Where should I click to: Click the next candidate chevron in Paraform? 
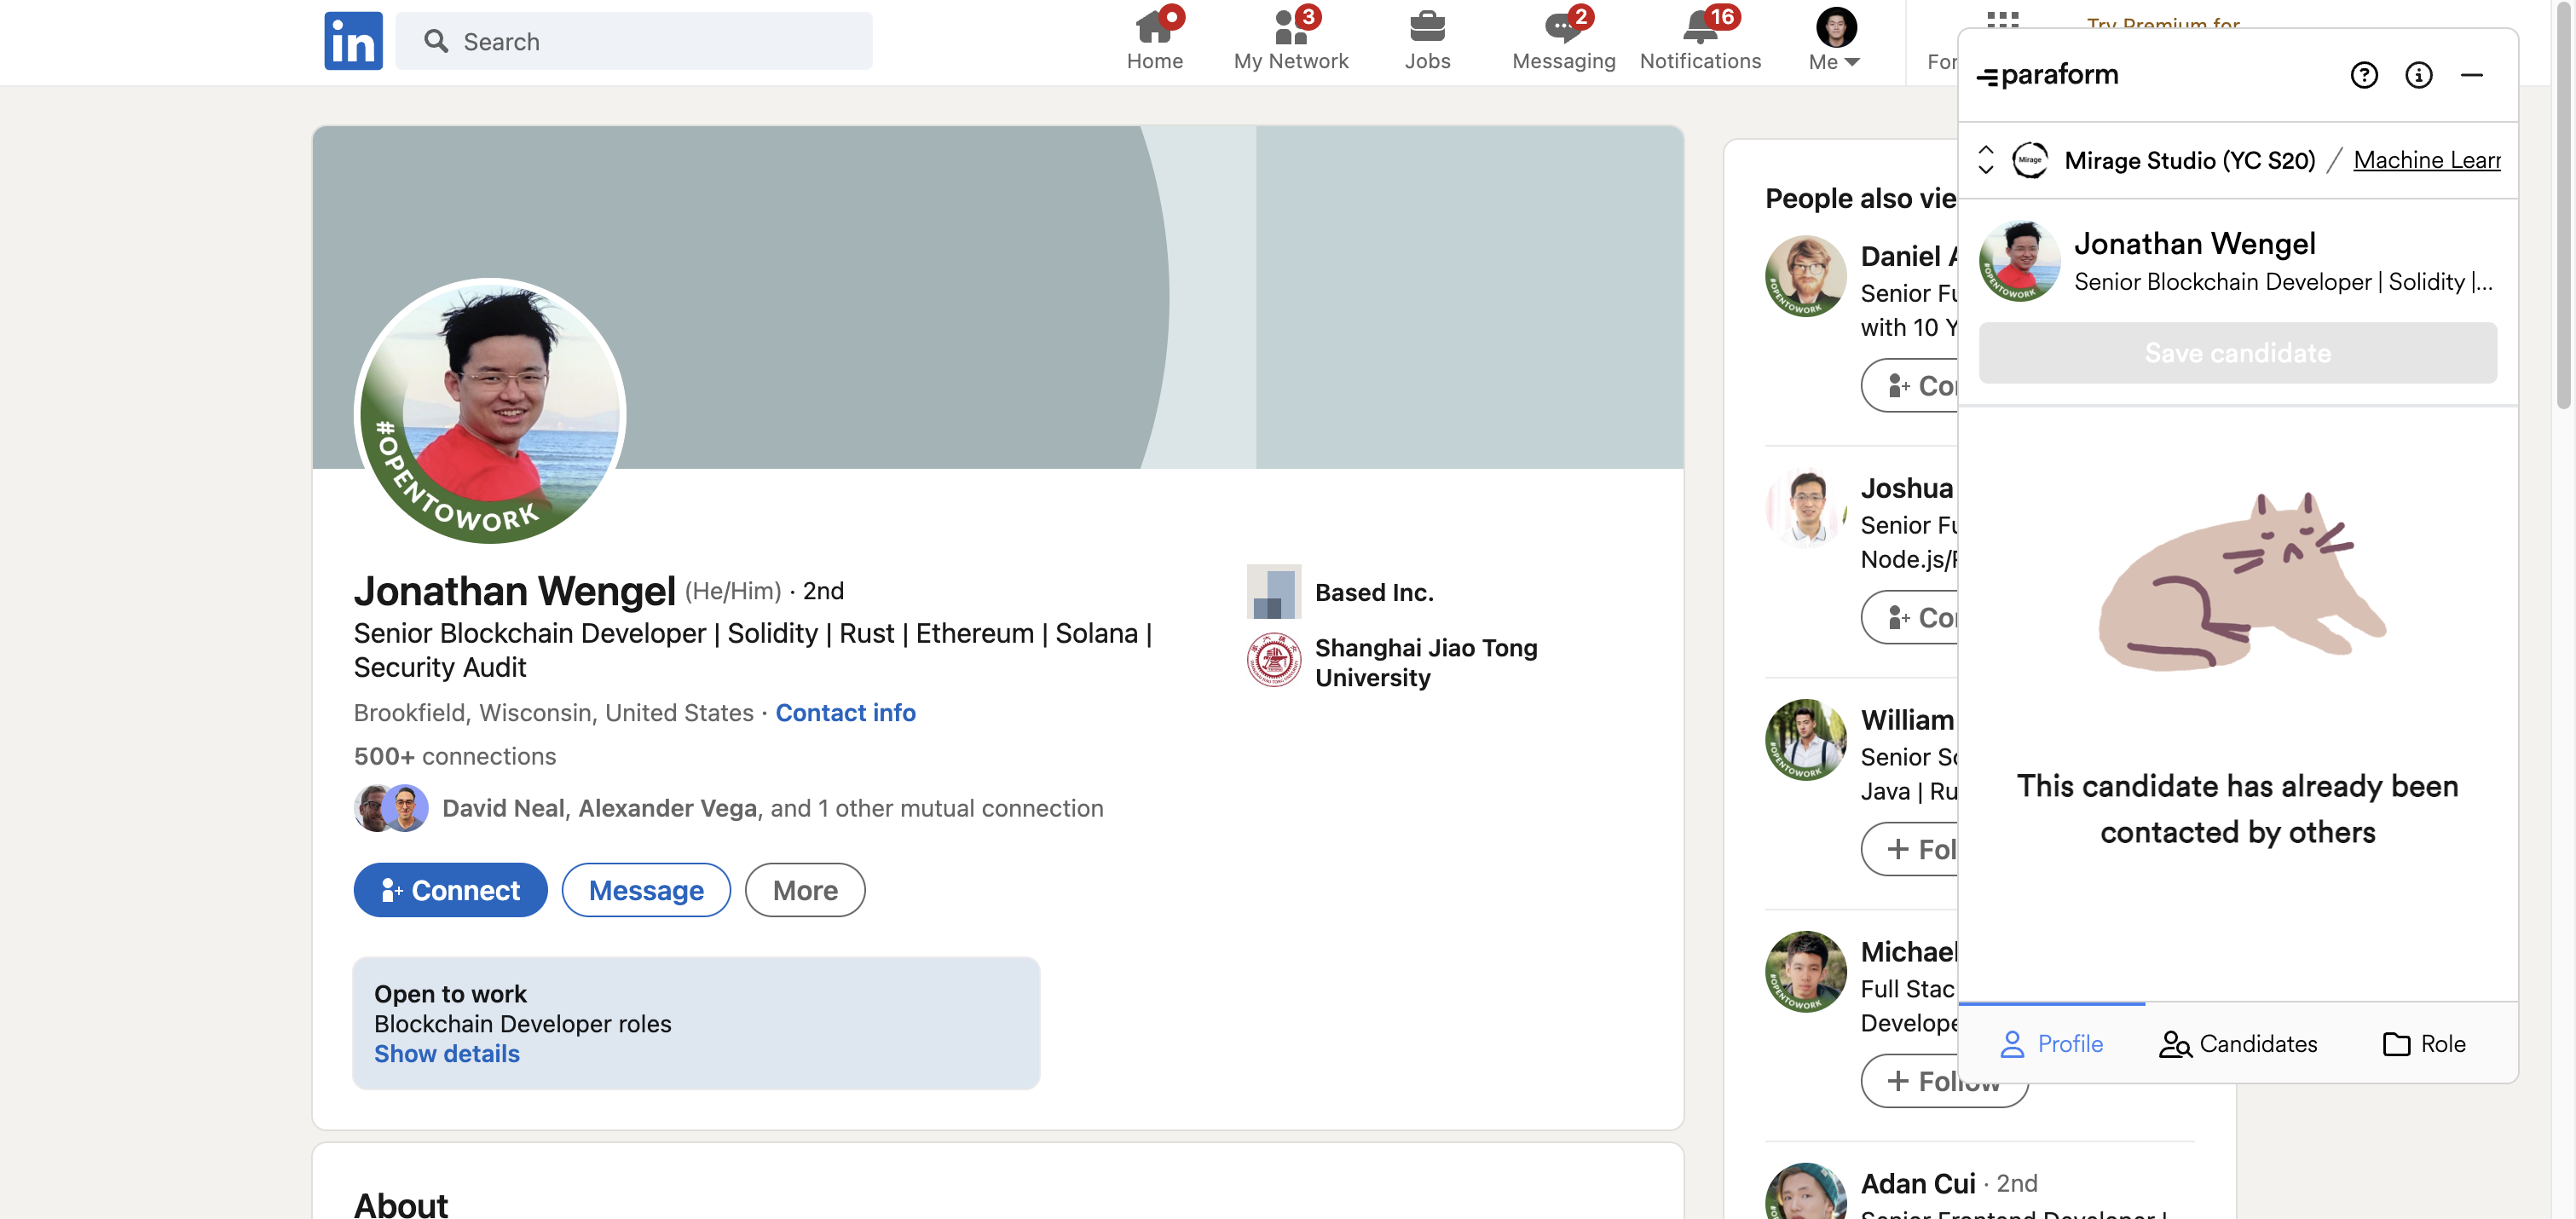[1985, 171]
